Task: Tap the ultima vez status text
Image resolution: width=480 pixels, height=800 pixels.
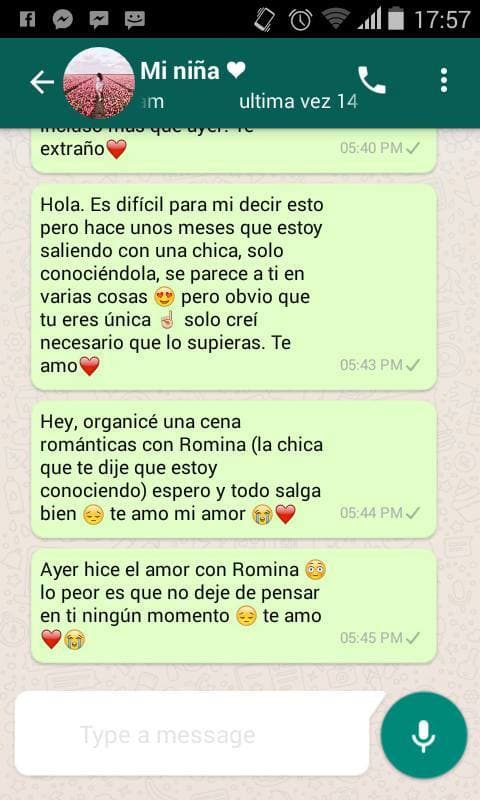Action: (298, 102)
